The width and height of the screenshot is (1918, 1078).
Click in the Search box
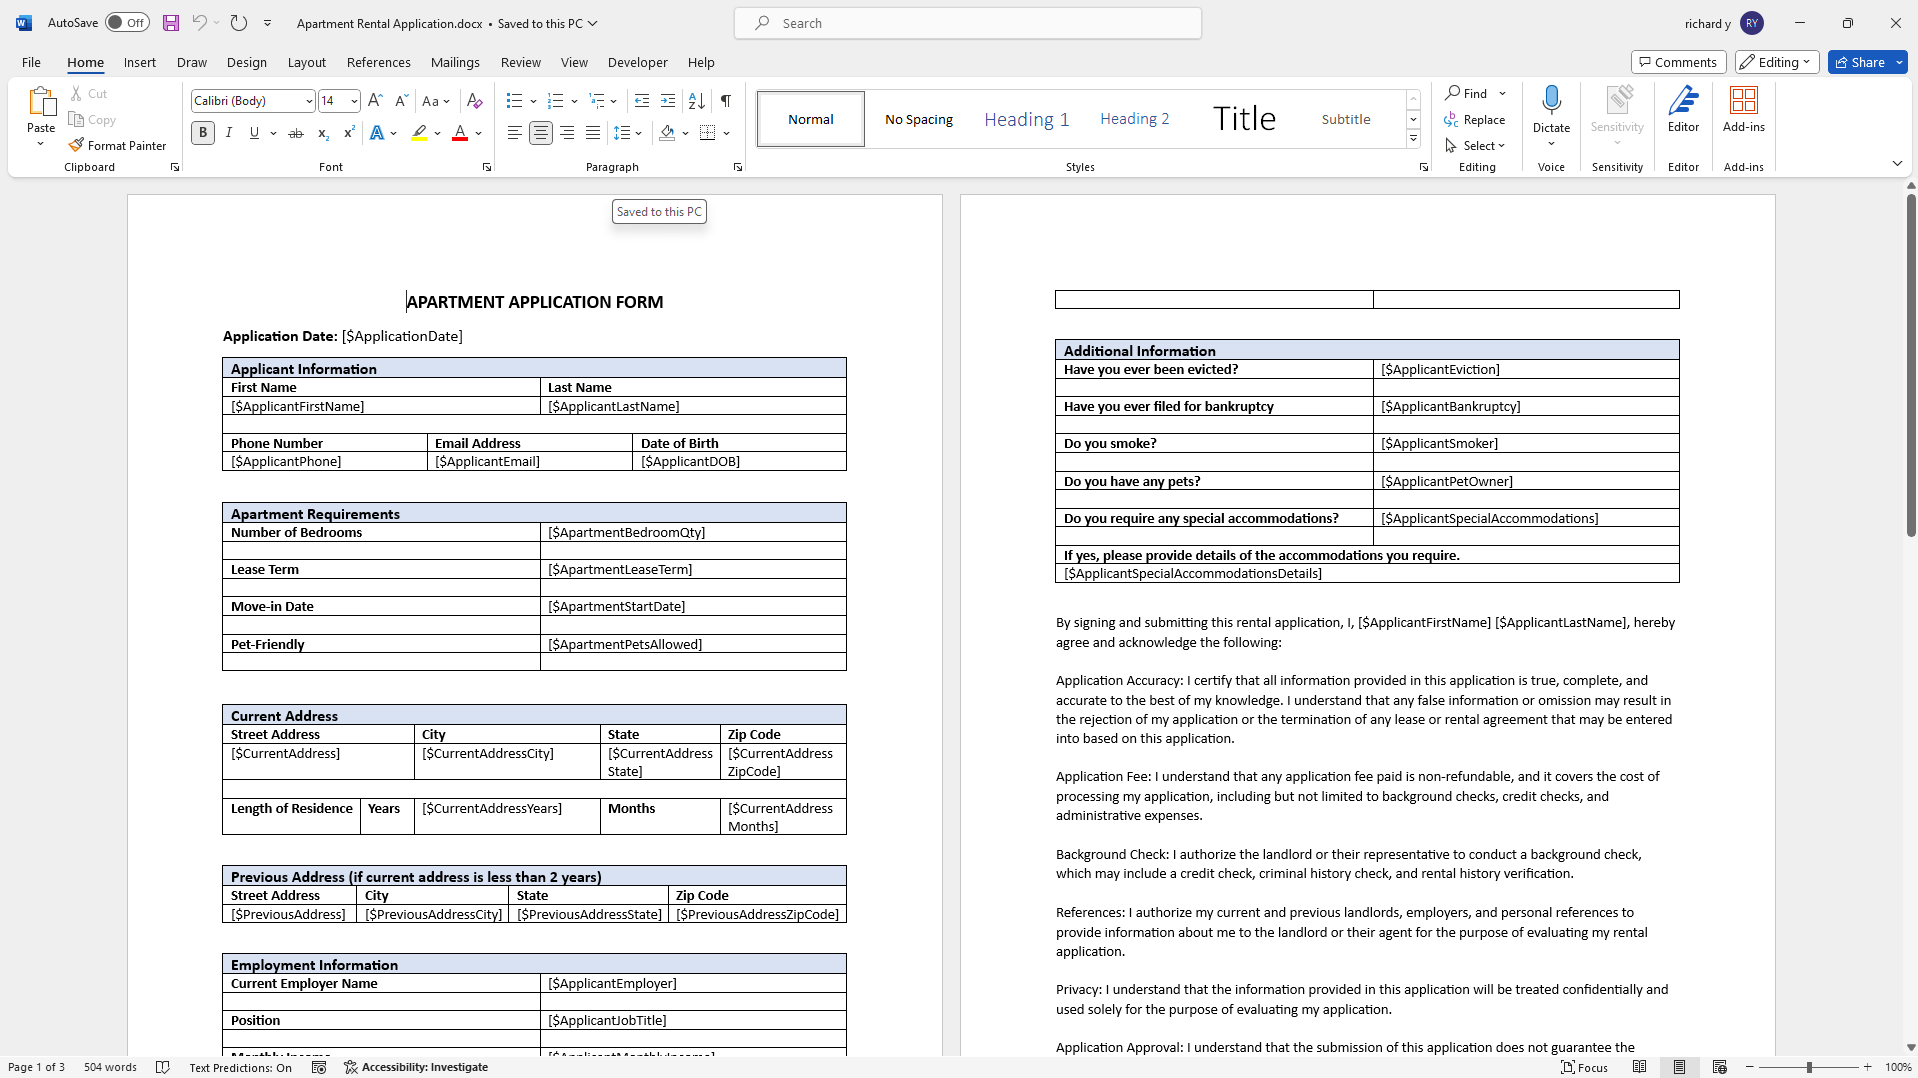pos(967,23)
